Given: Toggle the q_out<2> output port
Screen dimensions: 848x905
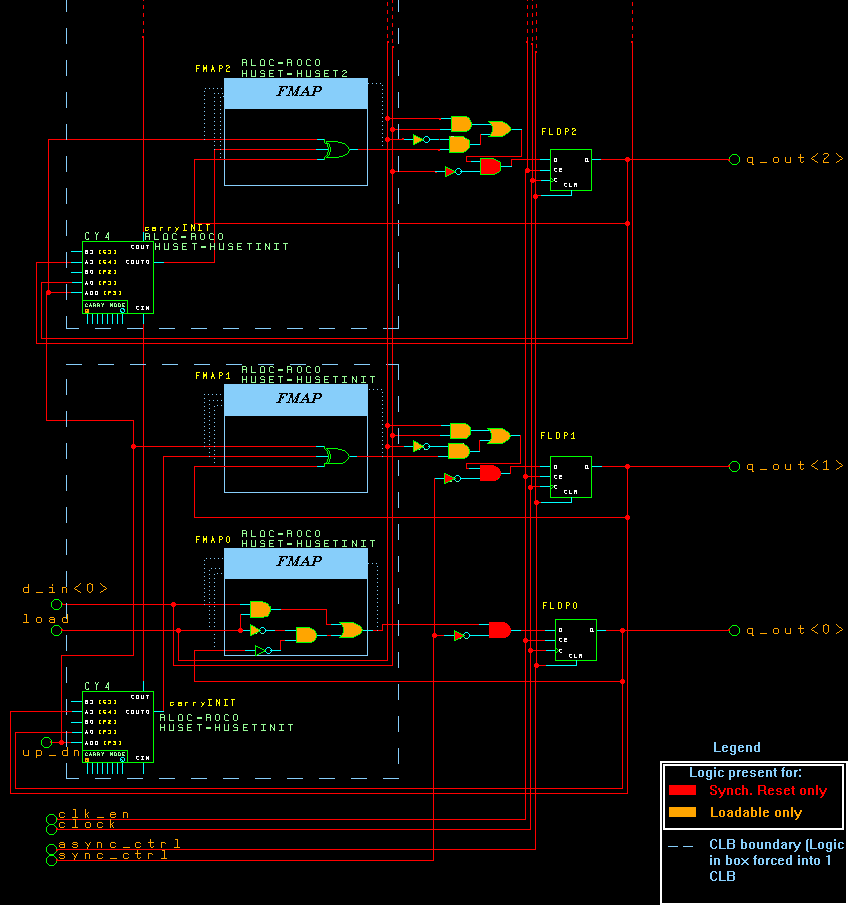Looking at the screenshot, I should coord(735,159).
